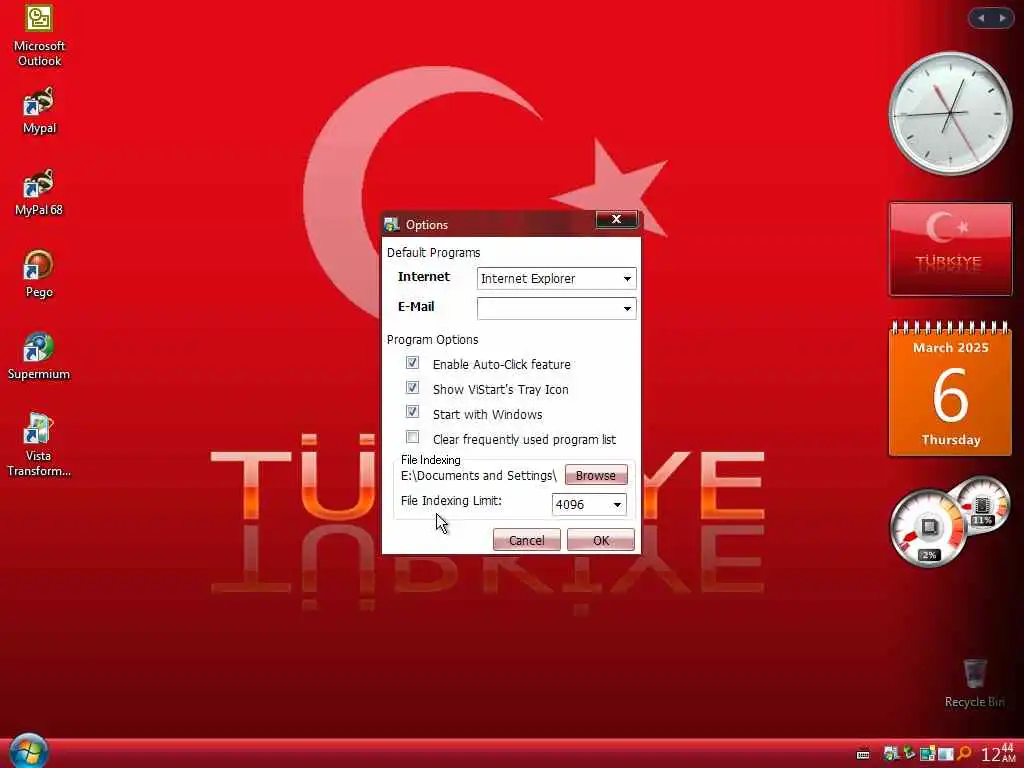Click the TÜRKİYE flag slideshow gadget

coord(950,249)
